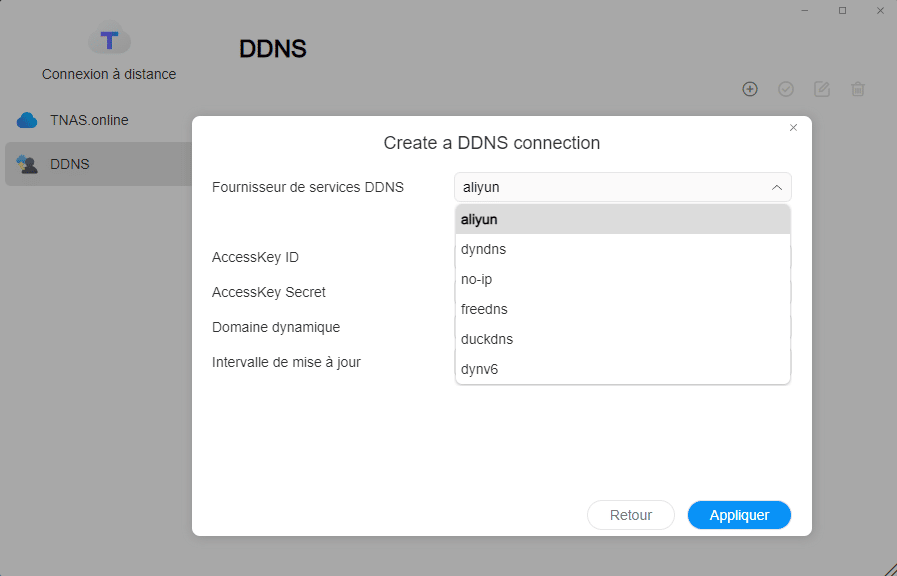Switch to the DDNS sidebar item
Viewport: 897px width, 576px height.
70,164
